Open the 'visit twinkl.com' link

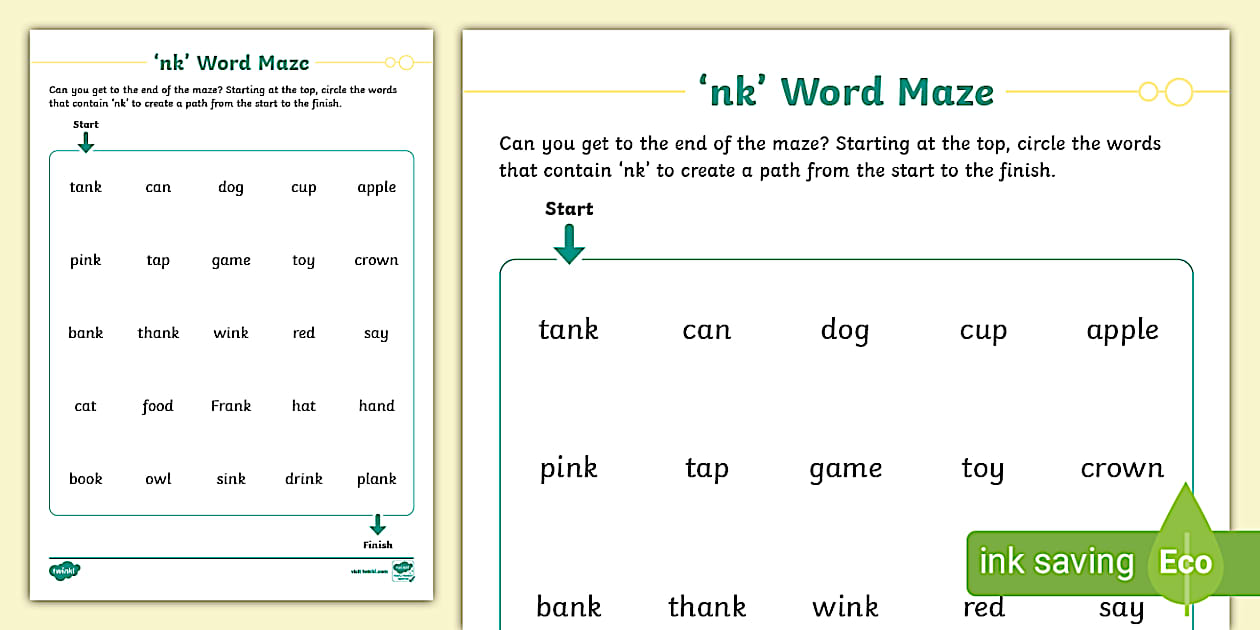(368, 572)
